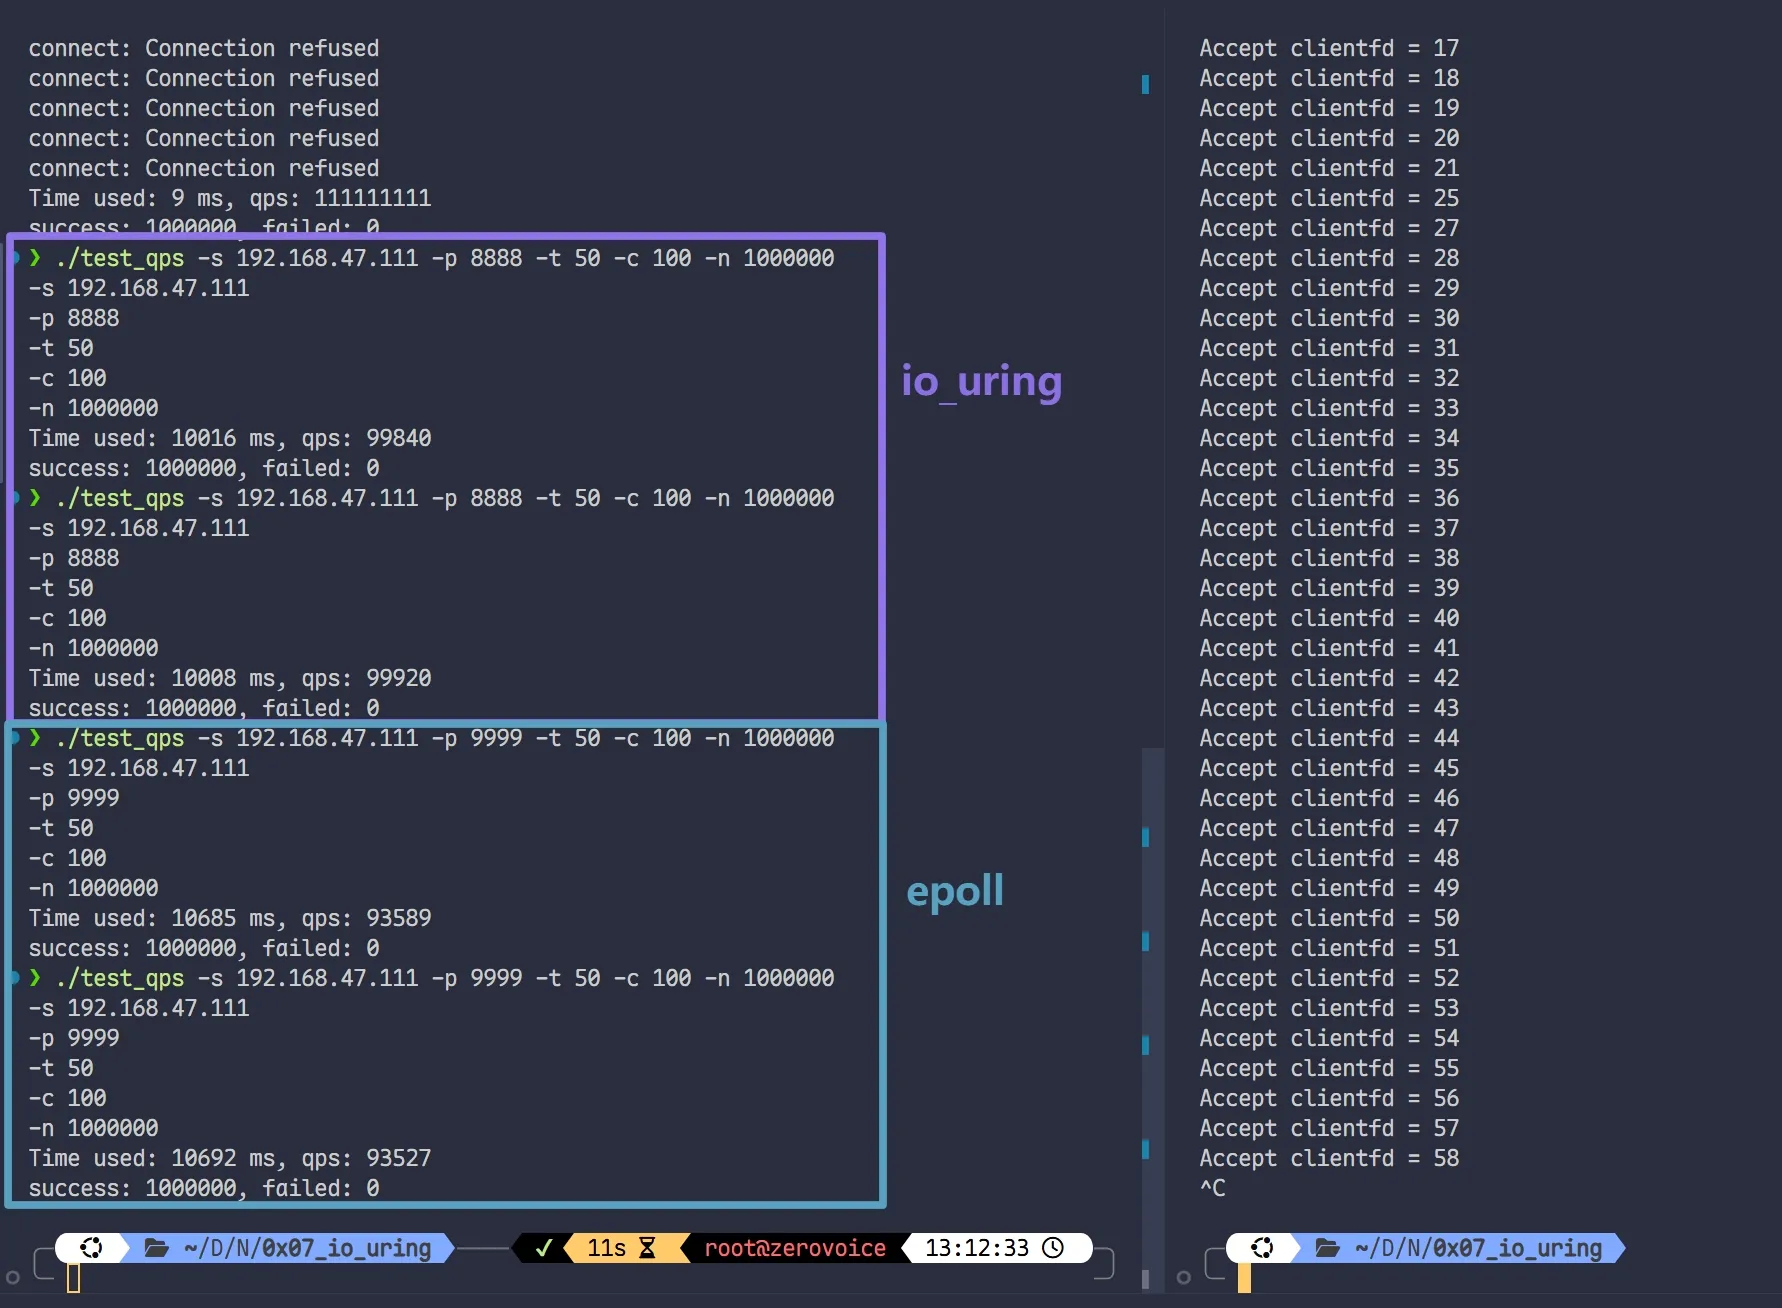
Task: Click the small circle marker left of right pane prompt
Action: (1184, 1277)
